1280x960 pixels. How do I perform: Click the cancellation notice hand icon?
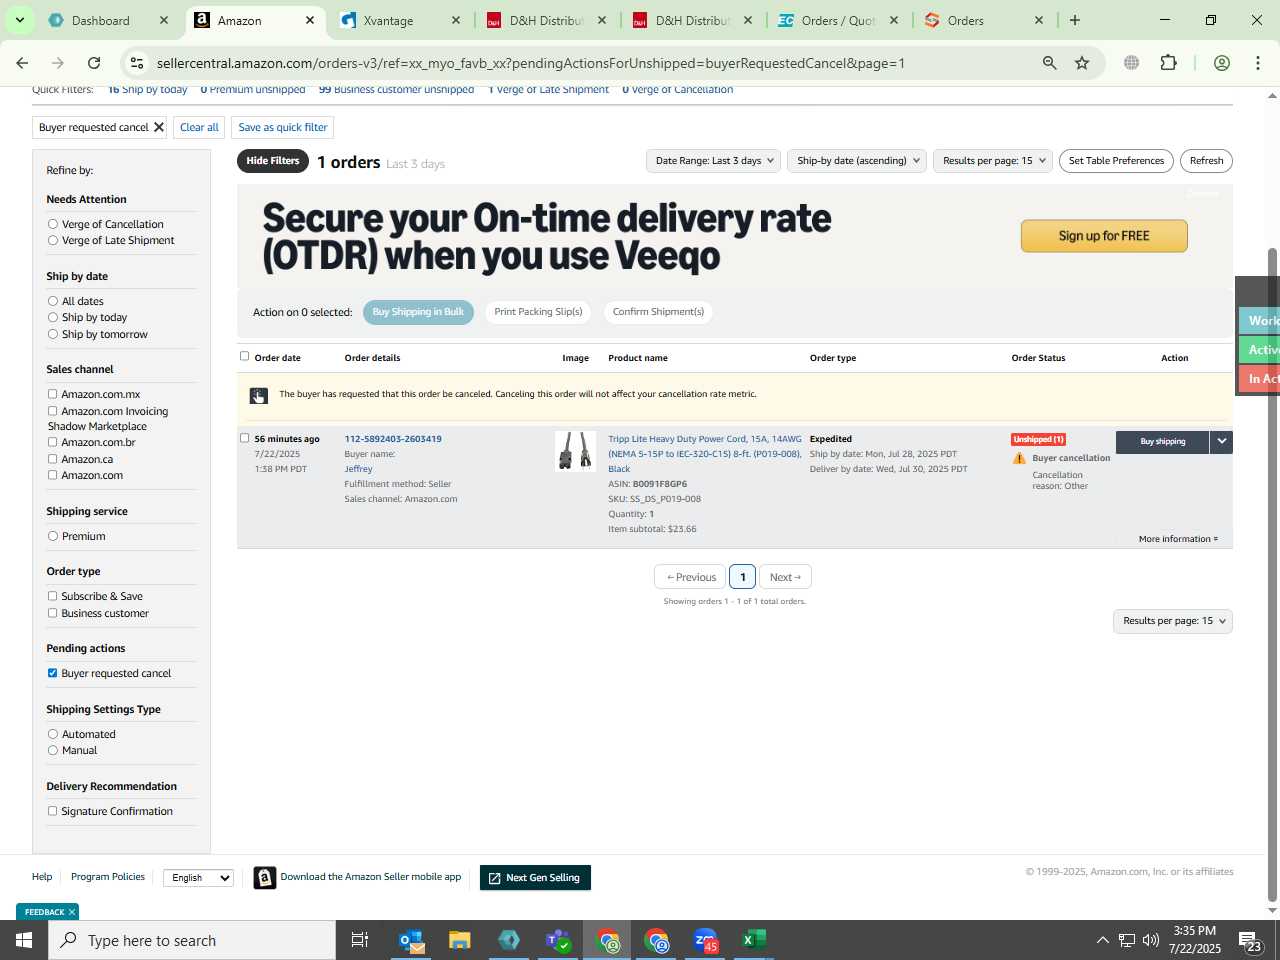258,396
